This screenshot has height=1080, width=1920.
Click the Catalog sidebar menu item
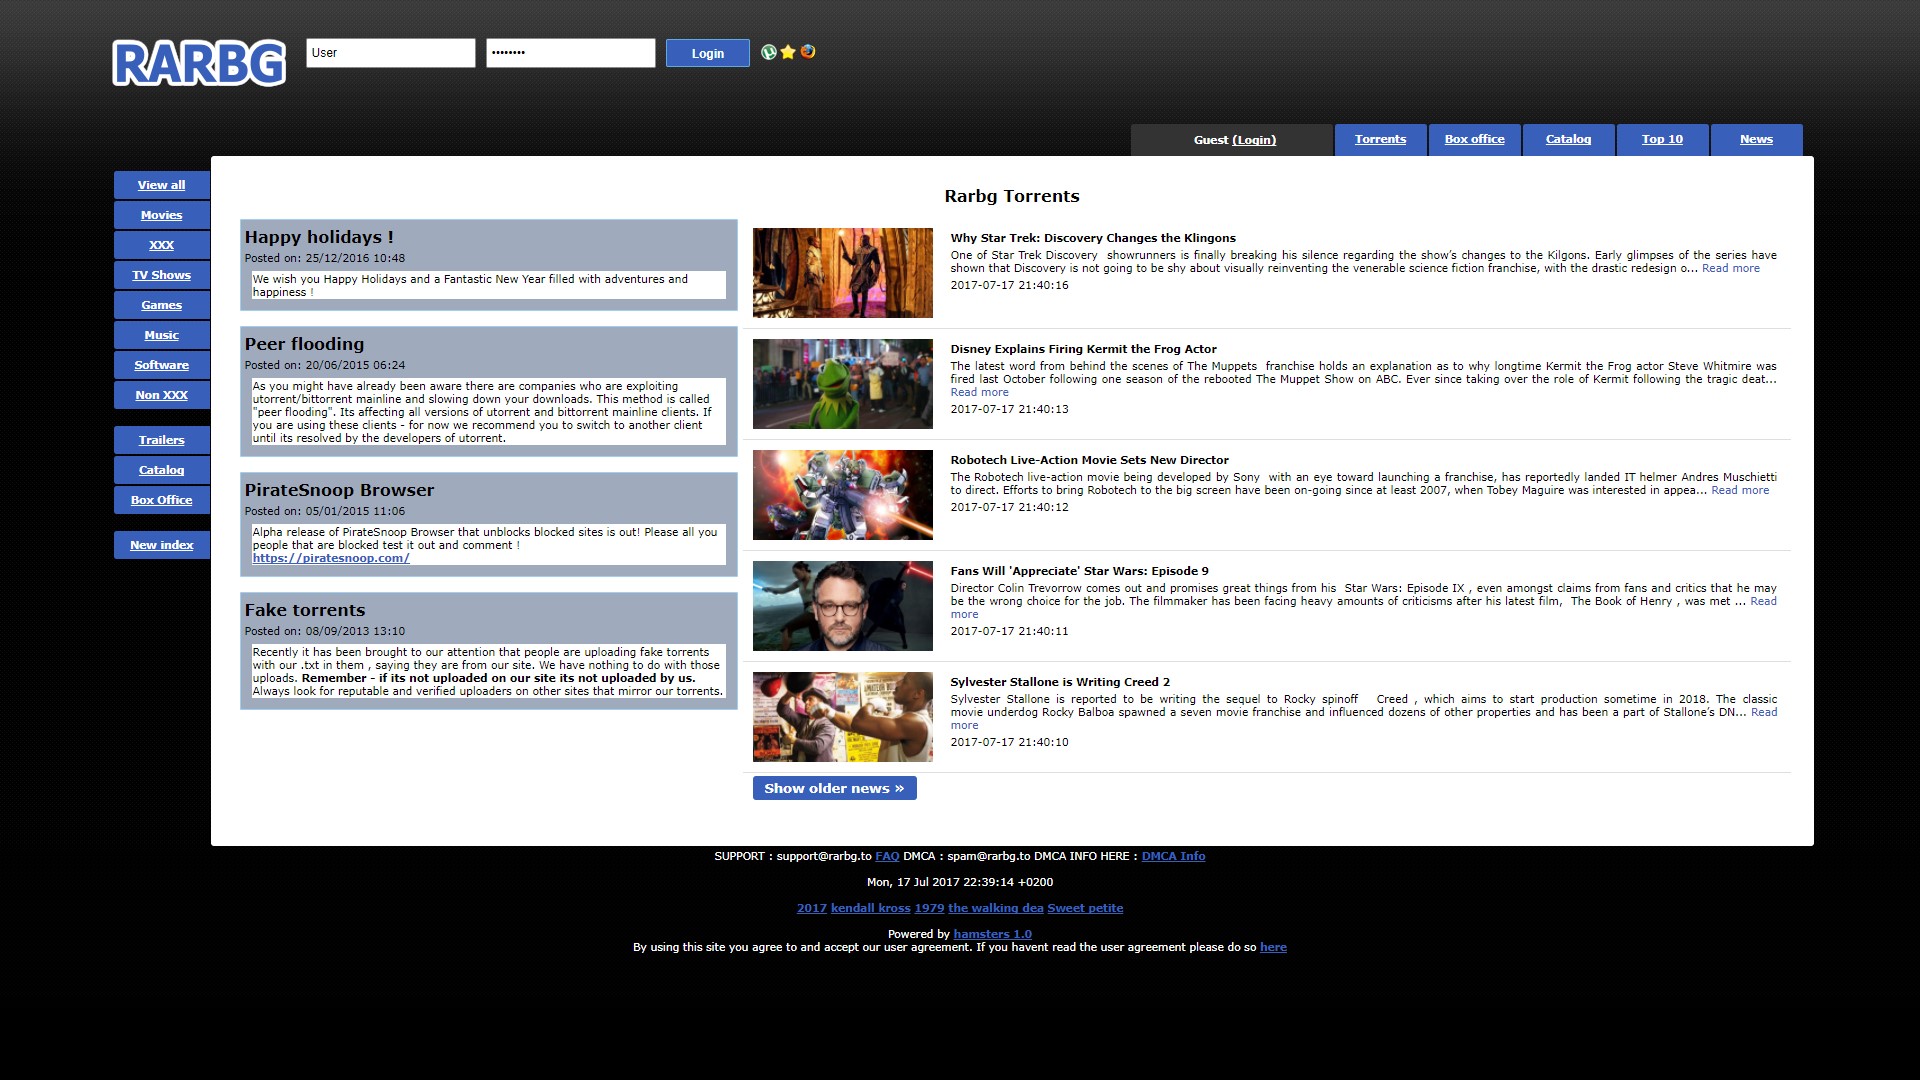click(x=160, y=469)
